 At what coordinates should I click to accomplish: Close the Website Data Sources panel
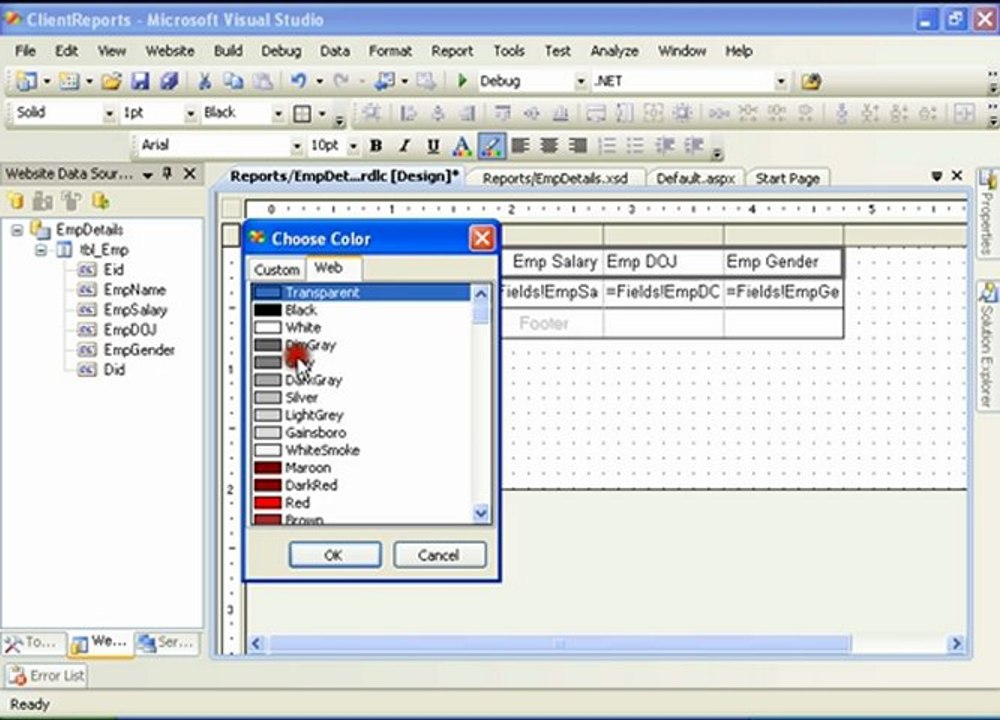(x=189, y=173)
